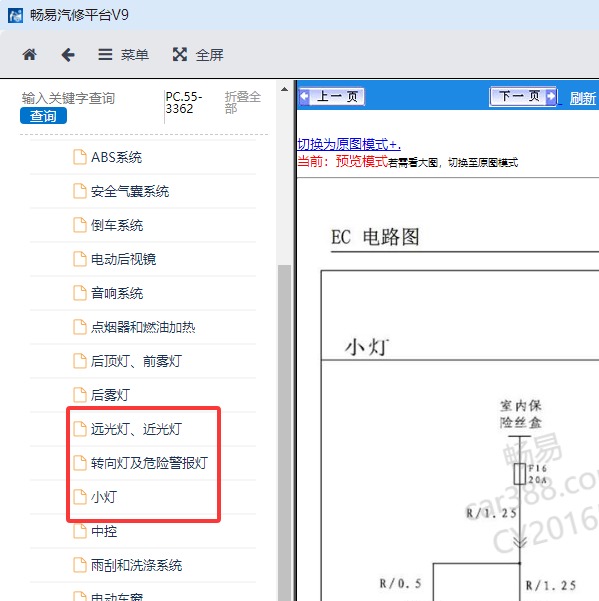Click document icon beside 音响系统
Viewport: 599px width, 601px height.
pyautogui.click(x=80, y=293)
